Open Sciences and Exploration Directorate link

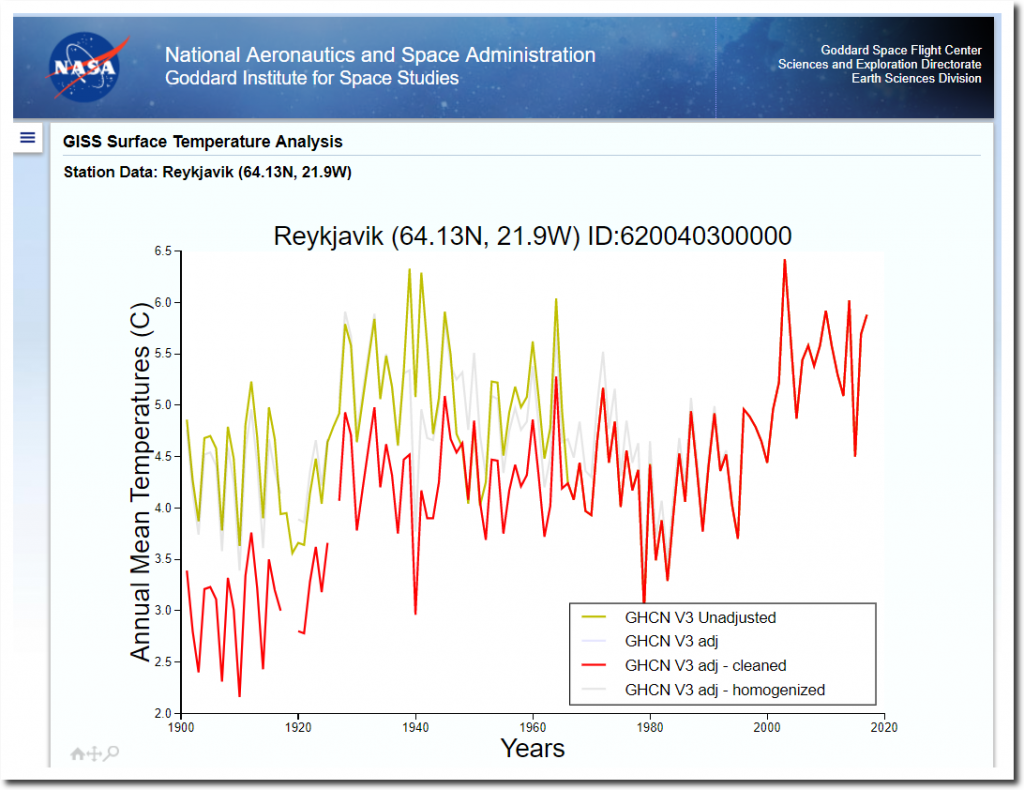(x=879, y=64)
